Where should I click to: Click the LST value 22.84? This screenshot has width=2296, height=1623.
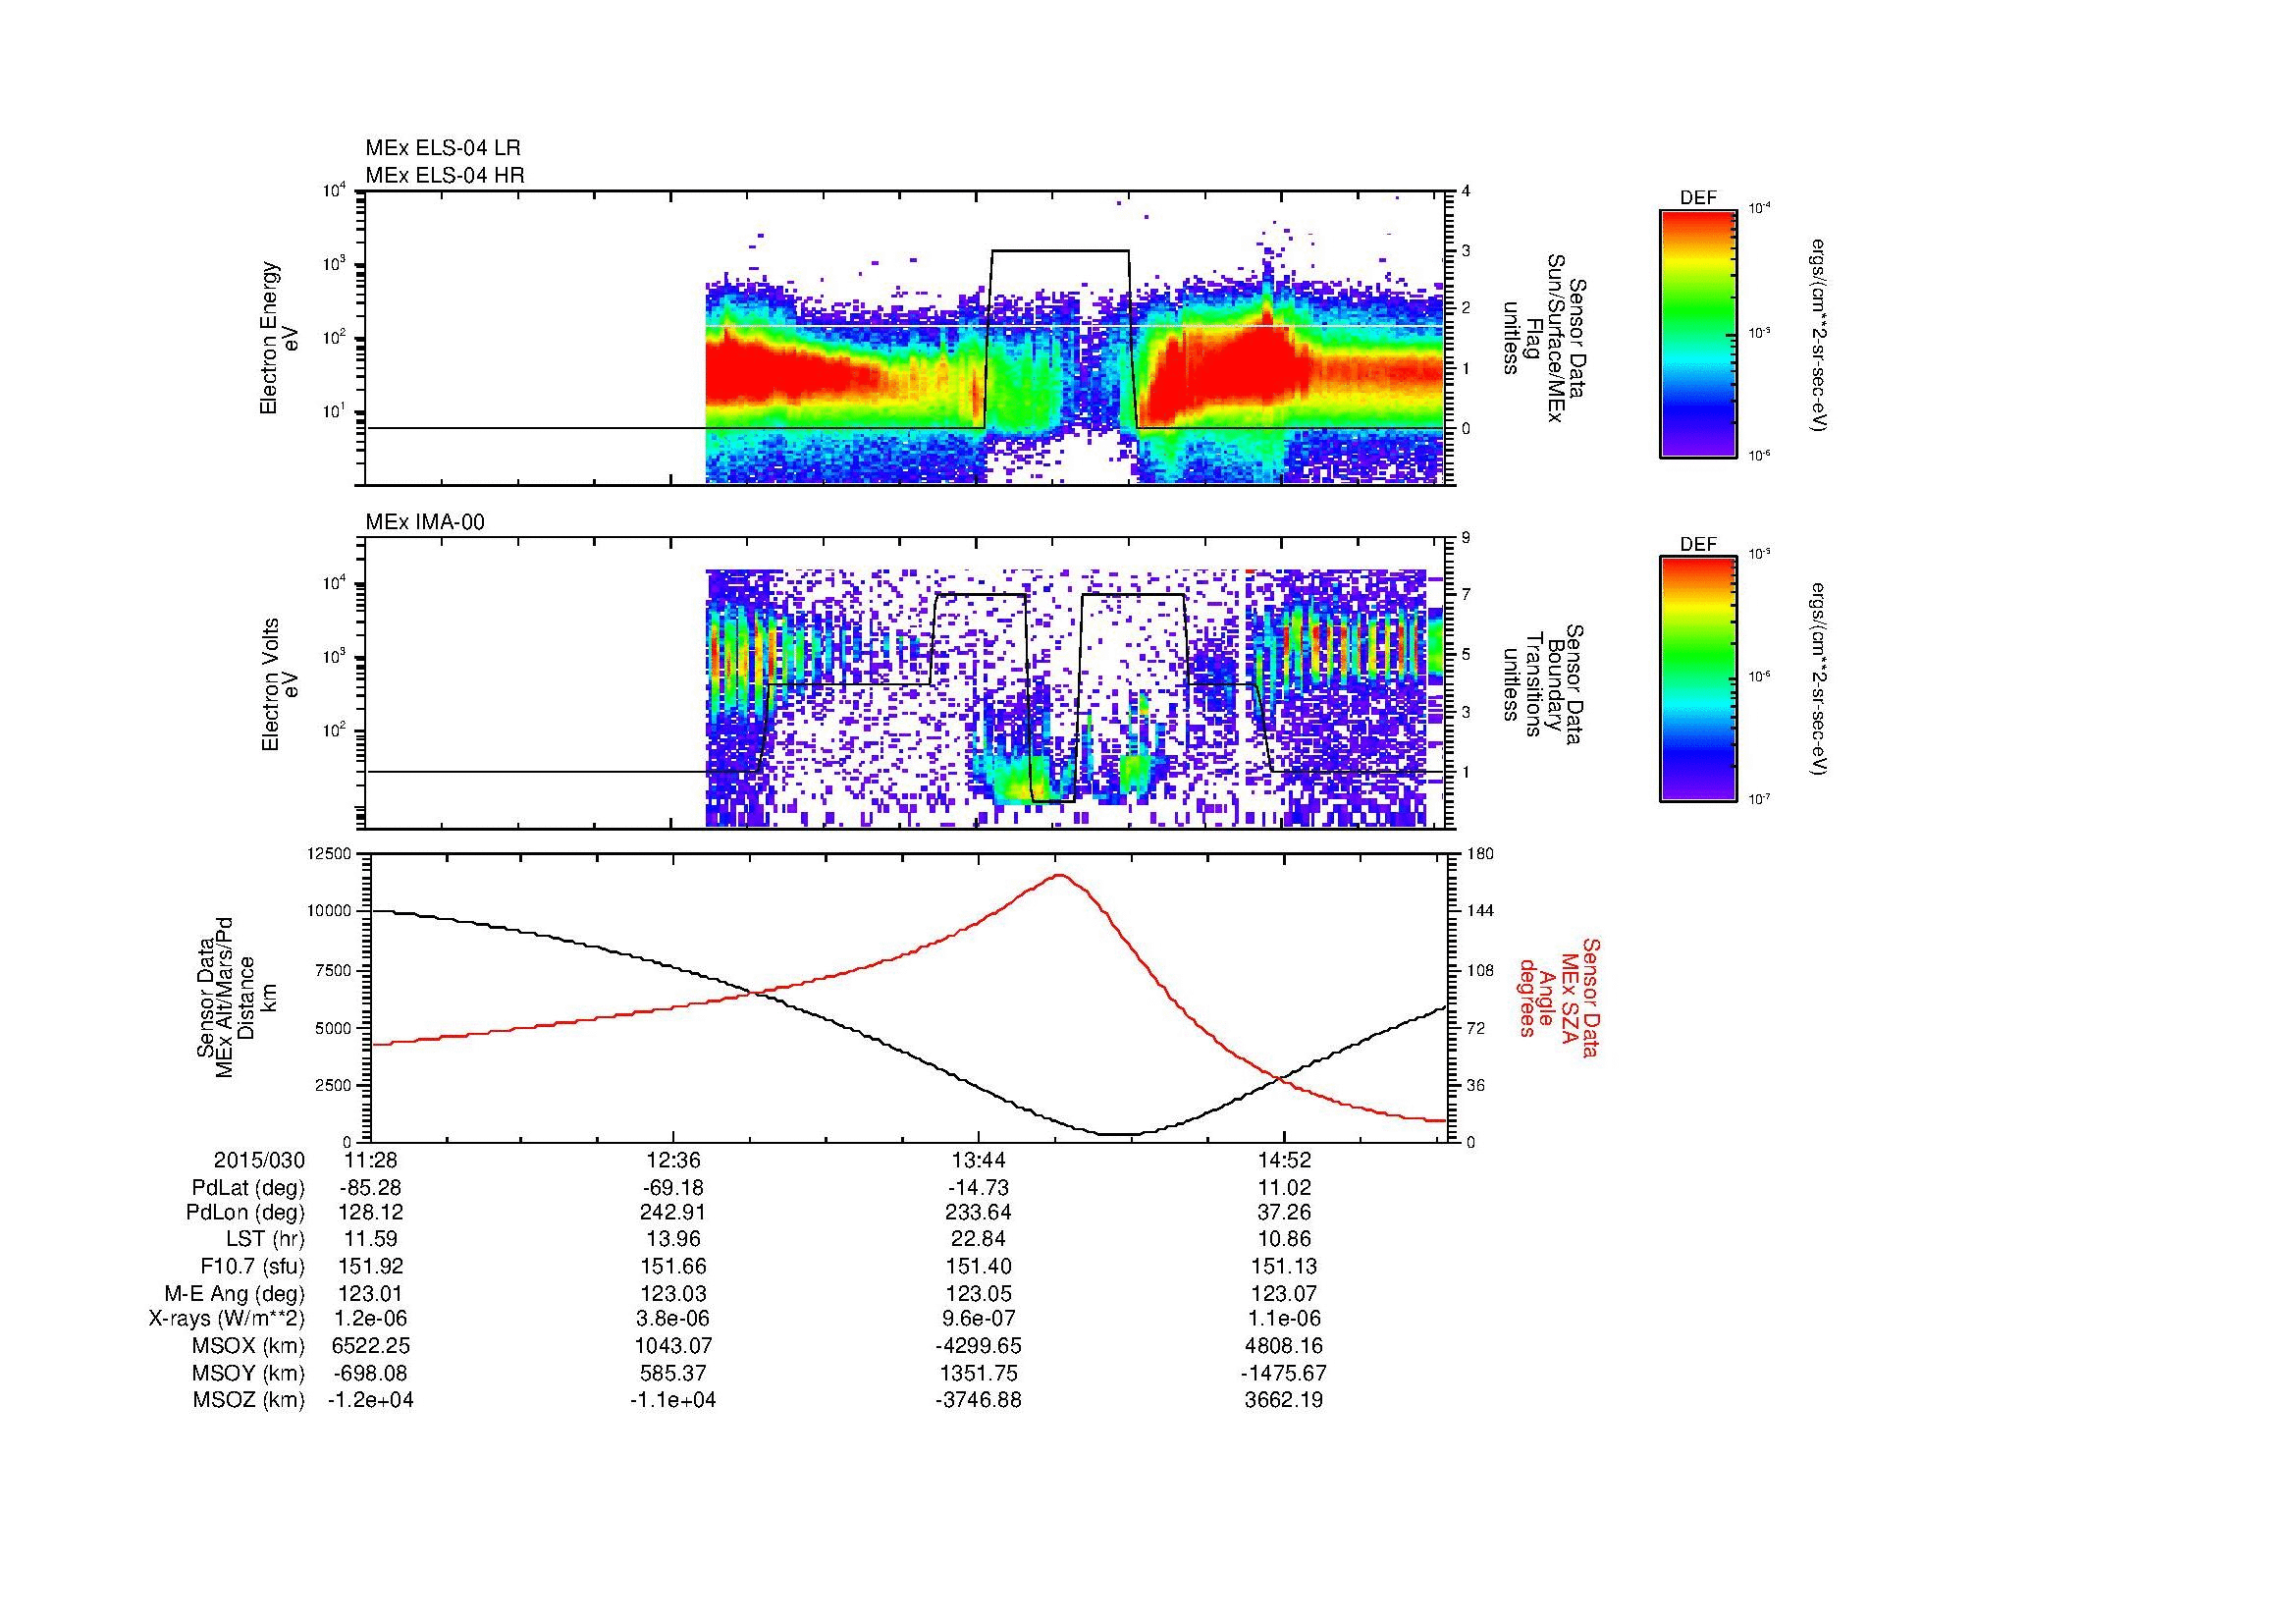click(x=978, y=1240)
